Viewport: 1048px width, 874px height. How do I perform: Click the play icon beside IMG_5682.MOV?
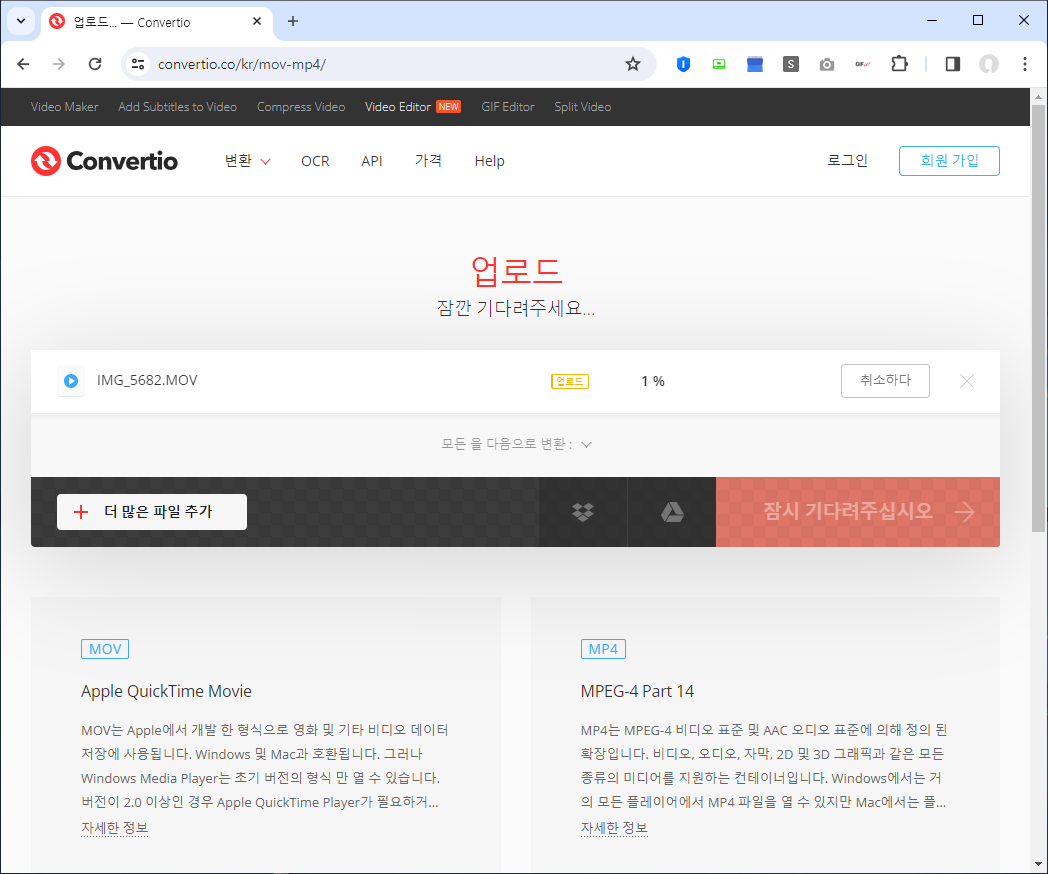point(70,380)
